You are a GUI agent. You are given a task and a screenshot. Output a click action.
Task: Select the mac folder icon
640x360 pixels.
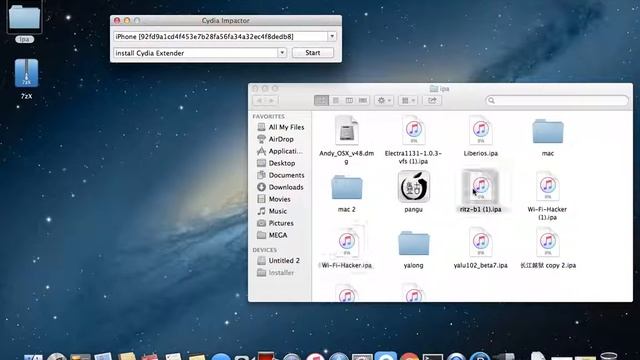tap(548, 131)
